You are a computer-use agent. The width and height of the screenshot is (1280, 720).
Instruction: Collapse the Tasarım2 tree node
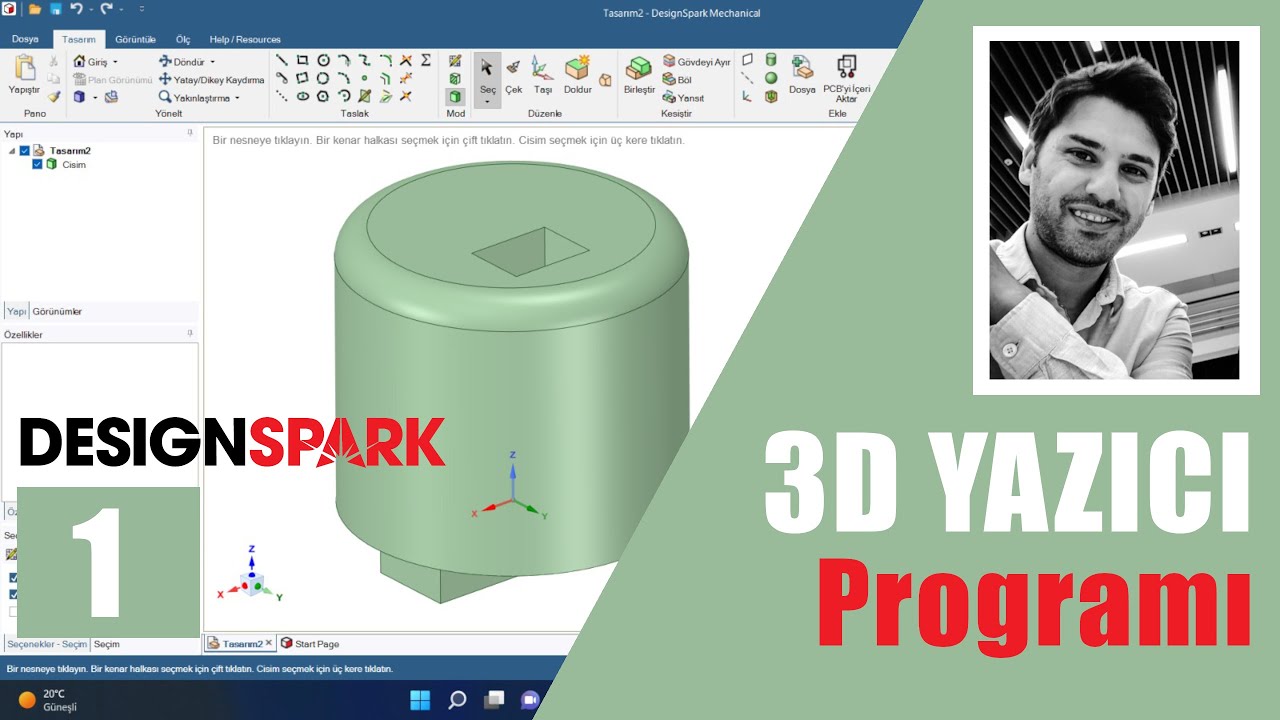coord(12,151)
